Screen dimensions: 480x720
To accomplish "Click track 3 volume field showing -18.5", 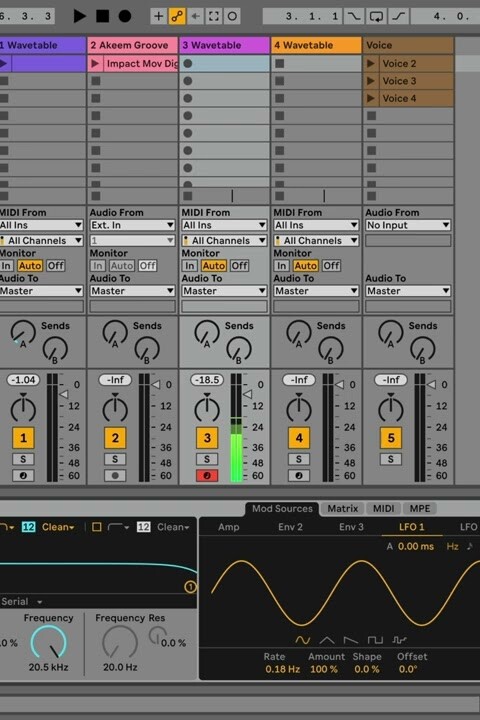I will (207, 380).
